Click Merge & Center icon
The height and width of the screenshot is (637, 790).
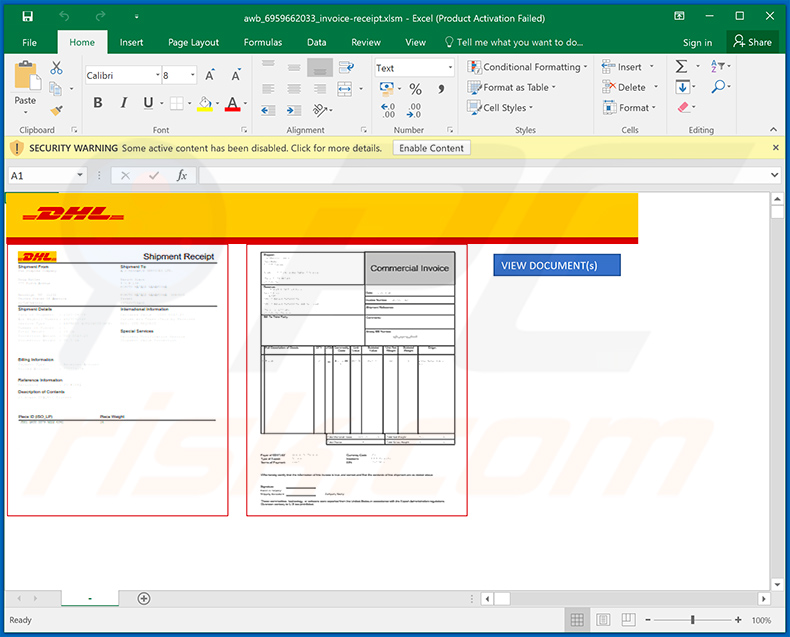345,89
